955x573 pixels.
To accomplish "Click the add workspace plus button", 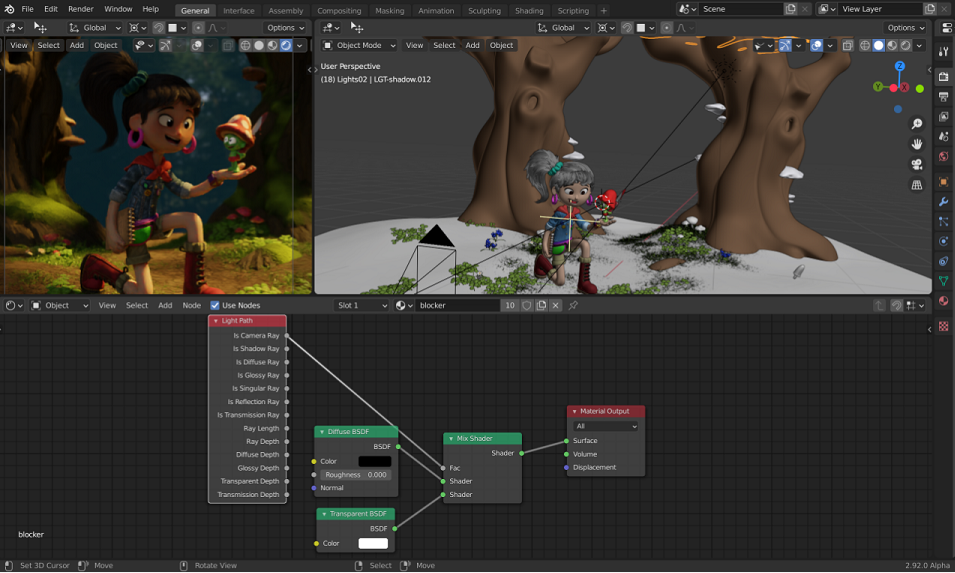I will pyautogui.click(x=604, y=10).
